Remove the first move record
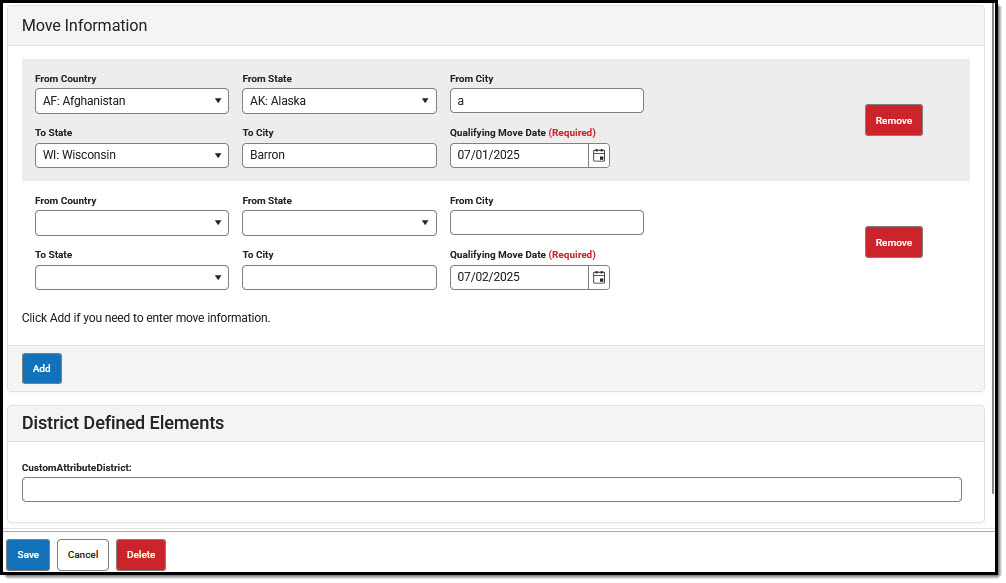This screenshot has height=583, width=1006. [893, 120]
